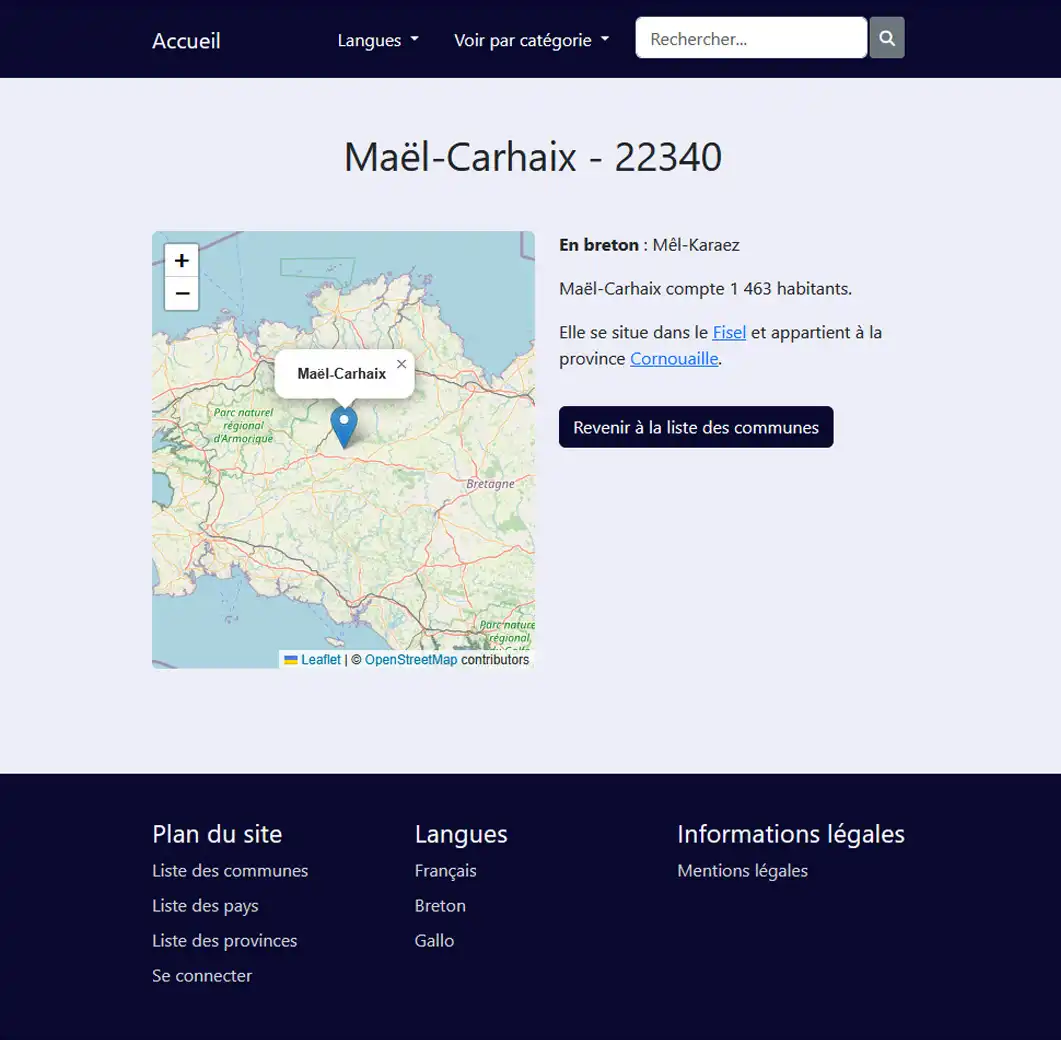The image size is (1061, 1040).
Task: Go to Accueil home link
Action: [186, 41]
